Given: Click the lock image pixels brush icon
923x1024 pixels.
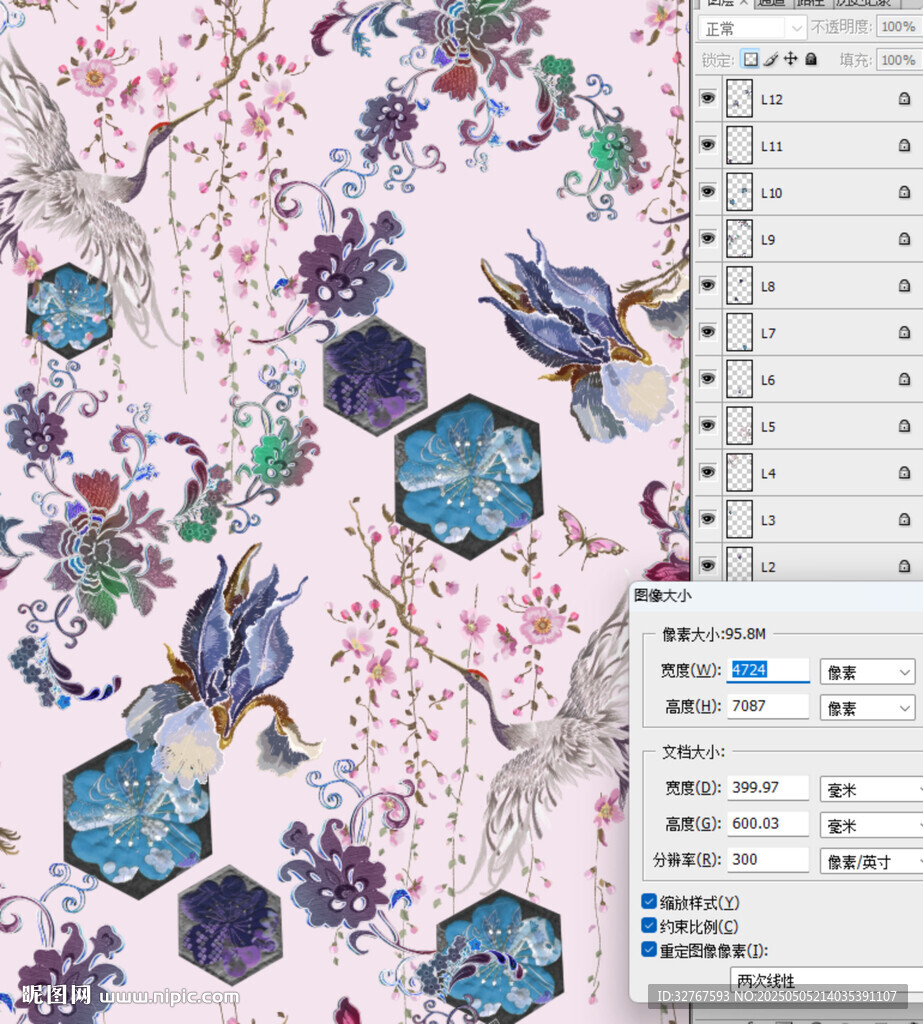Looking at the screenshot, I should (771, 59).
